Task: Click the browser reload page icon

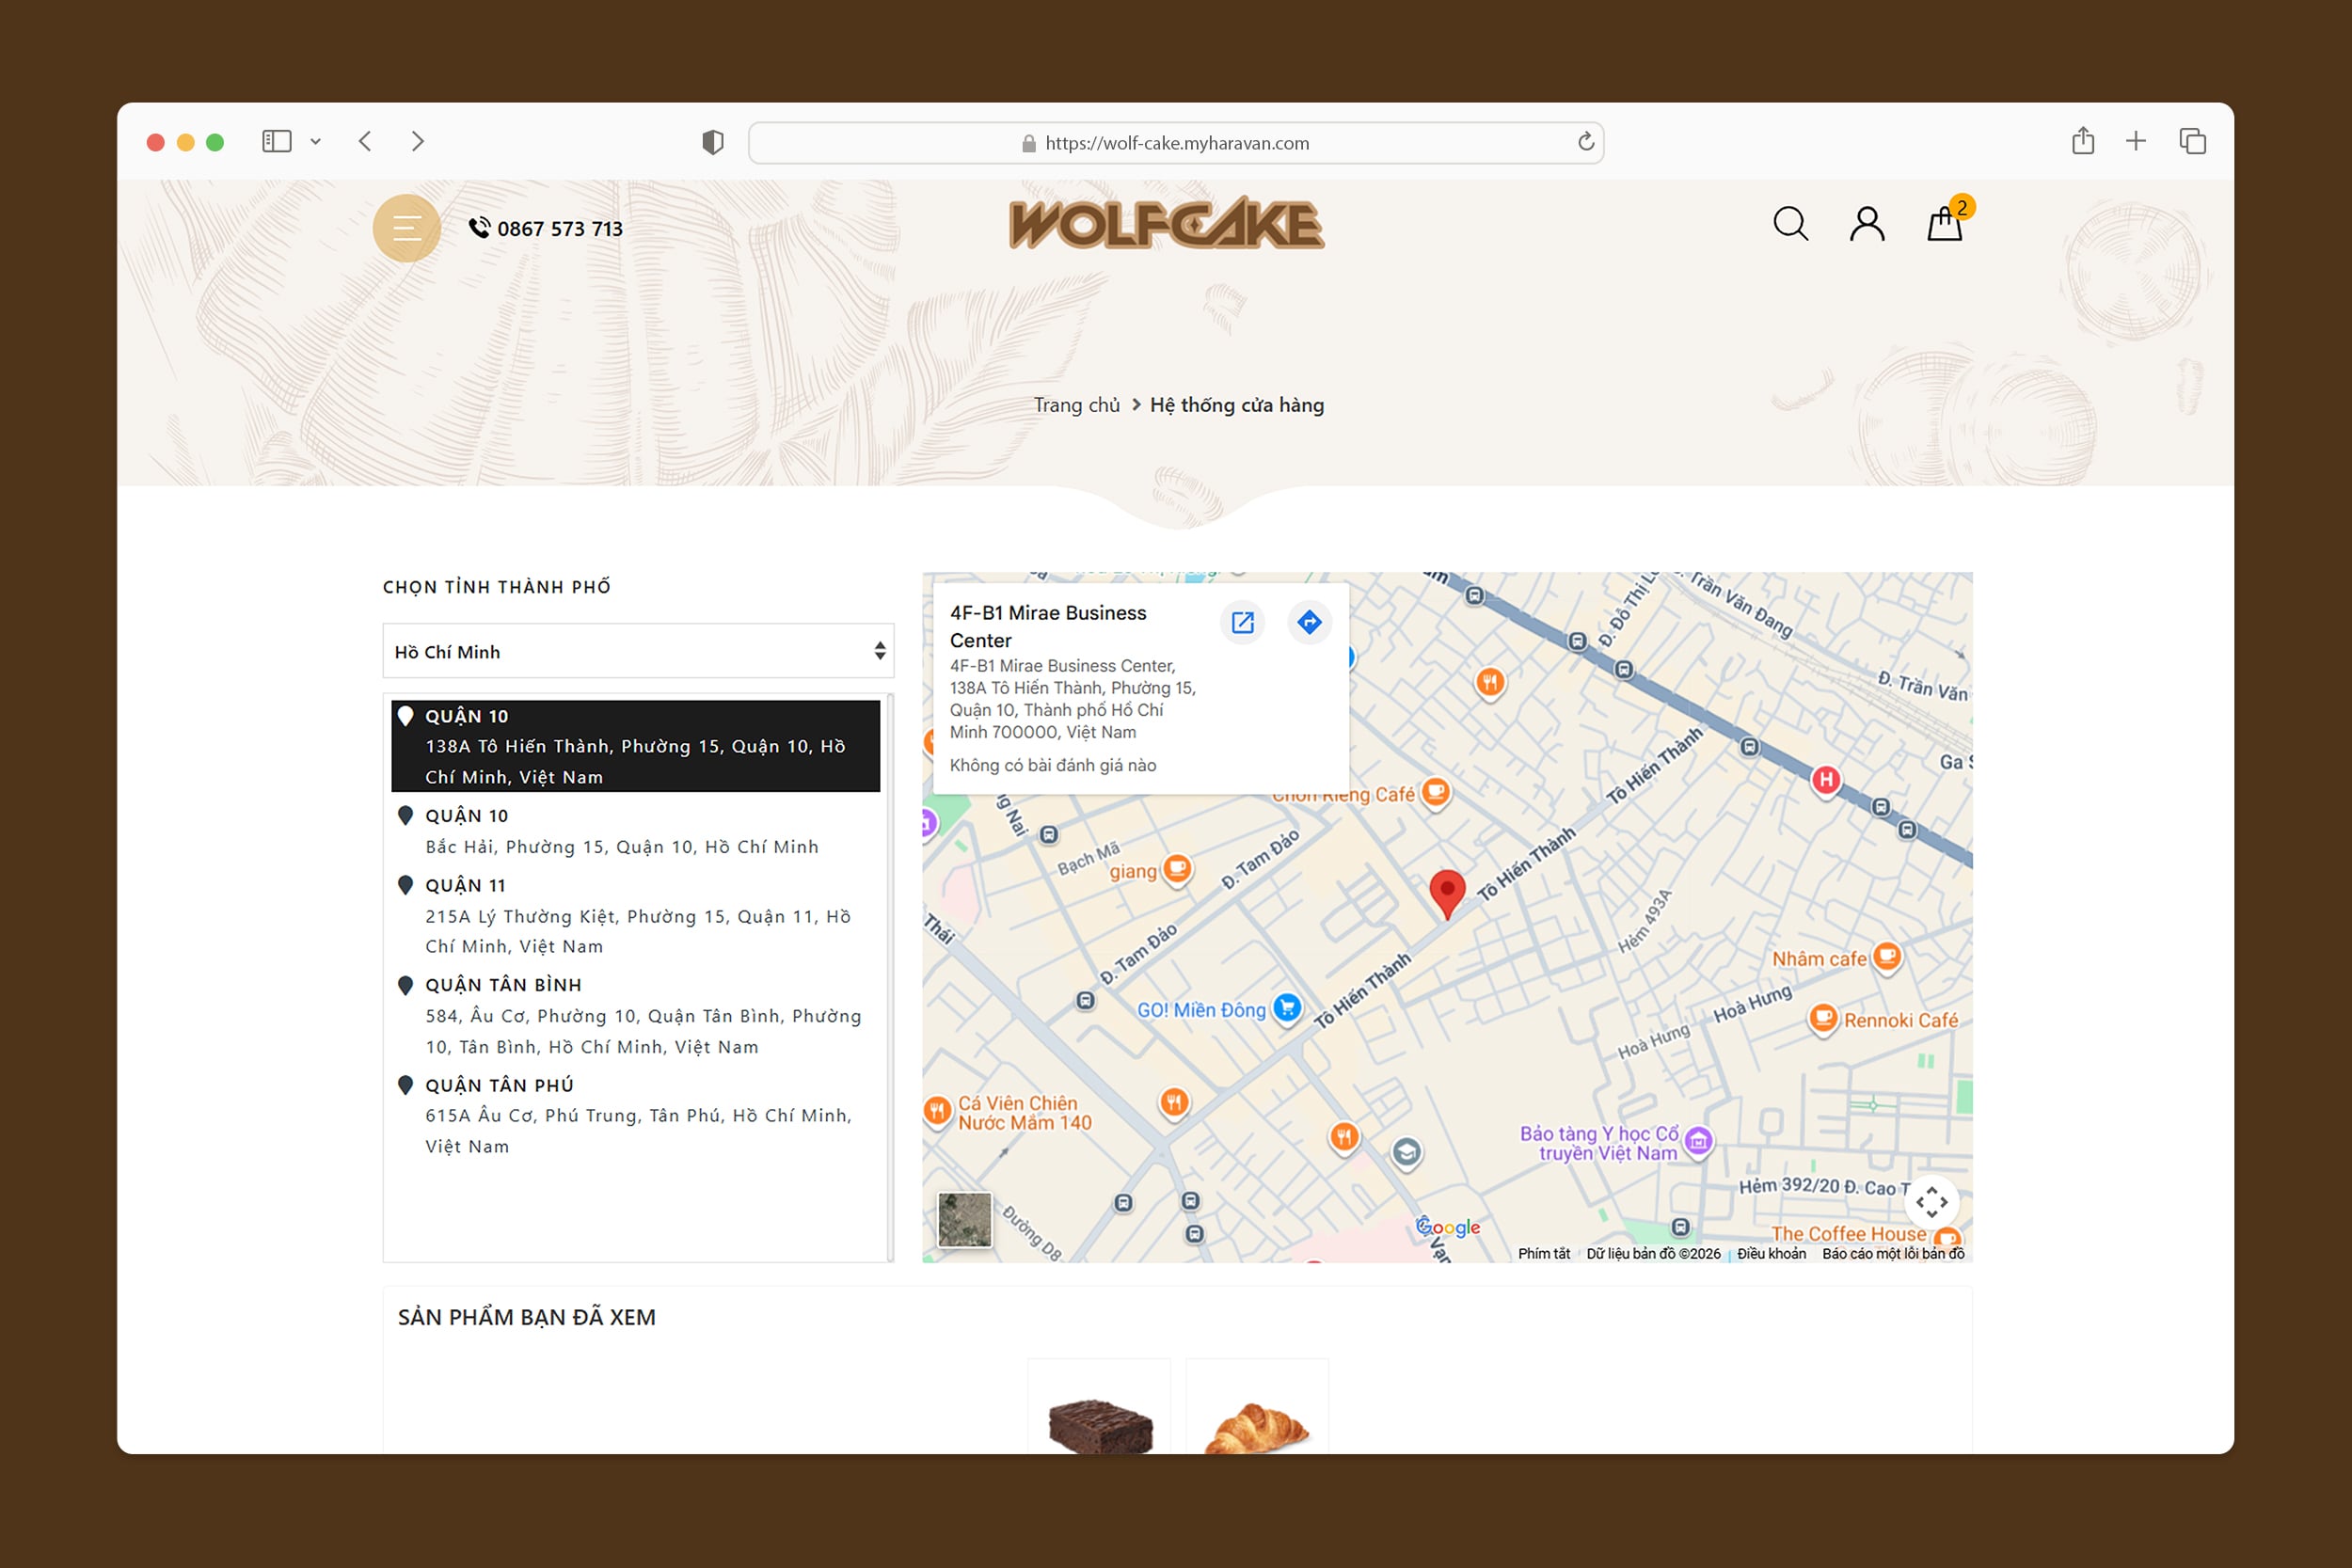Action: [1585, 142]
